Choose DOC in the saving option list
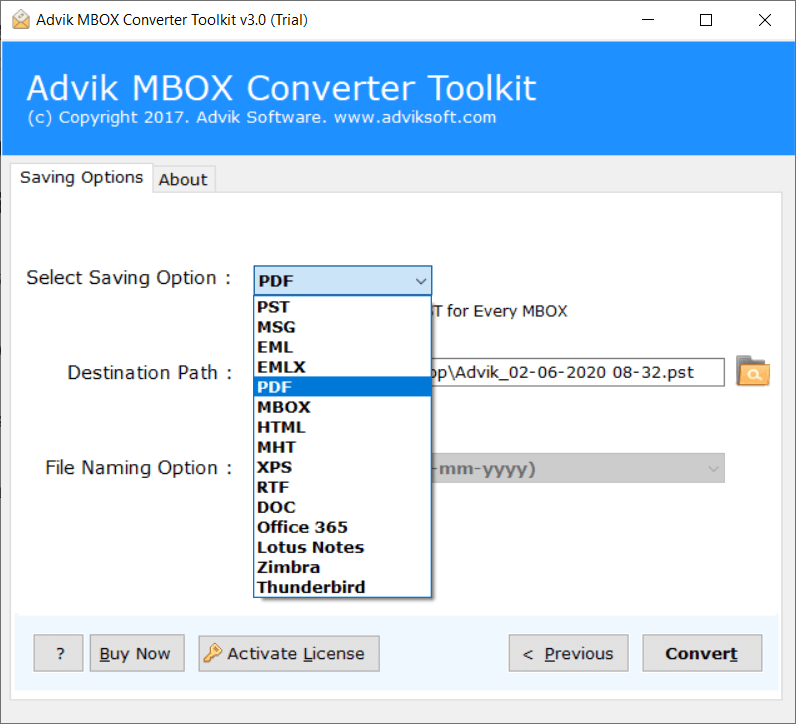Viewport: 796px width, 724px height. pyautogui.click(x=343, y=507)
